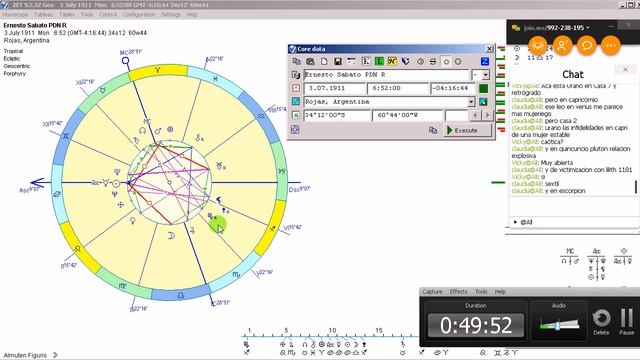Click the orange broadcast screen icon in join.me

pos(538,45)
